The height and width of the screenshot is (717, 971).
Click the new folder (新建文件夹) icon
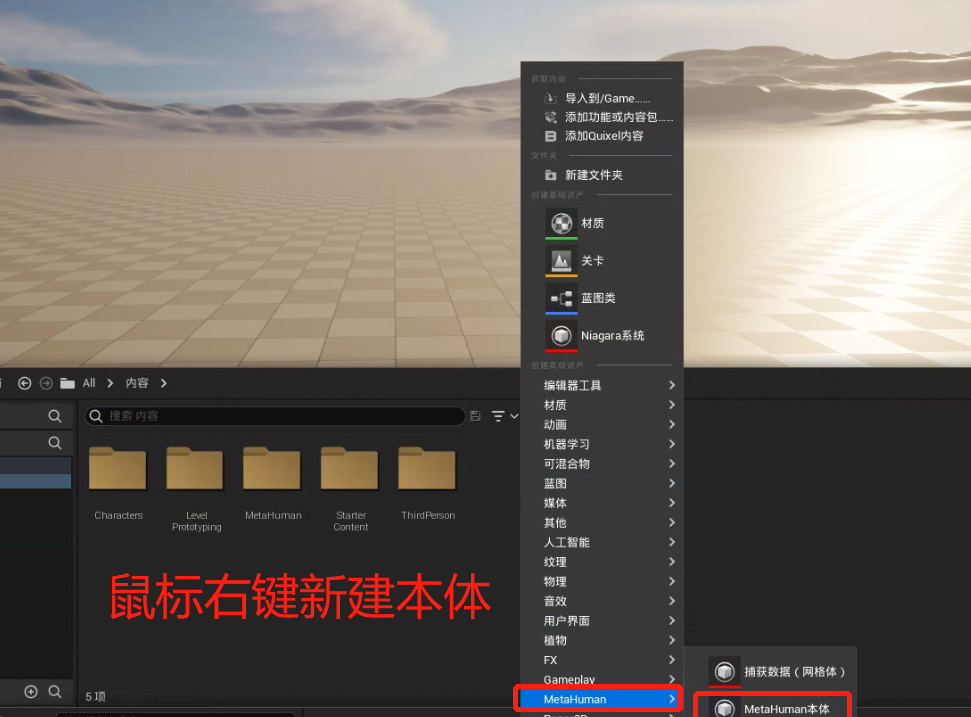(550, 175)
